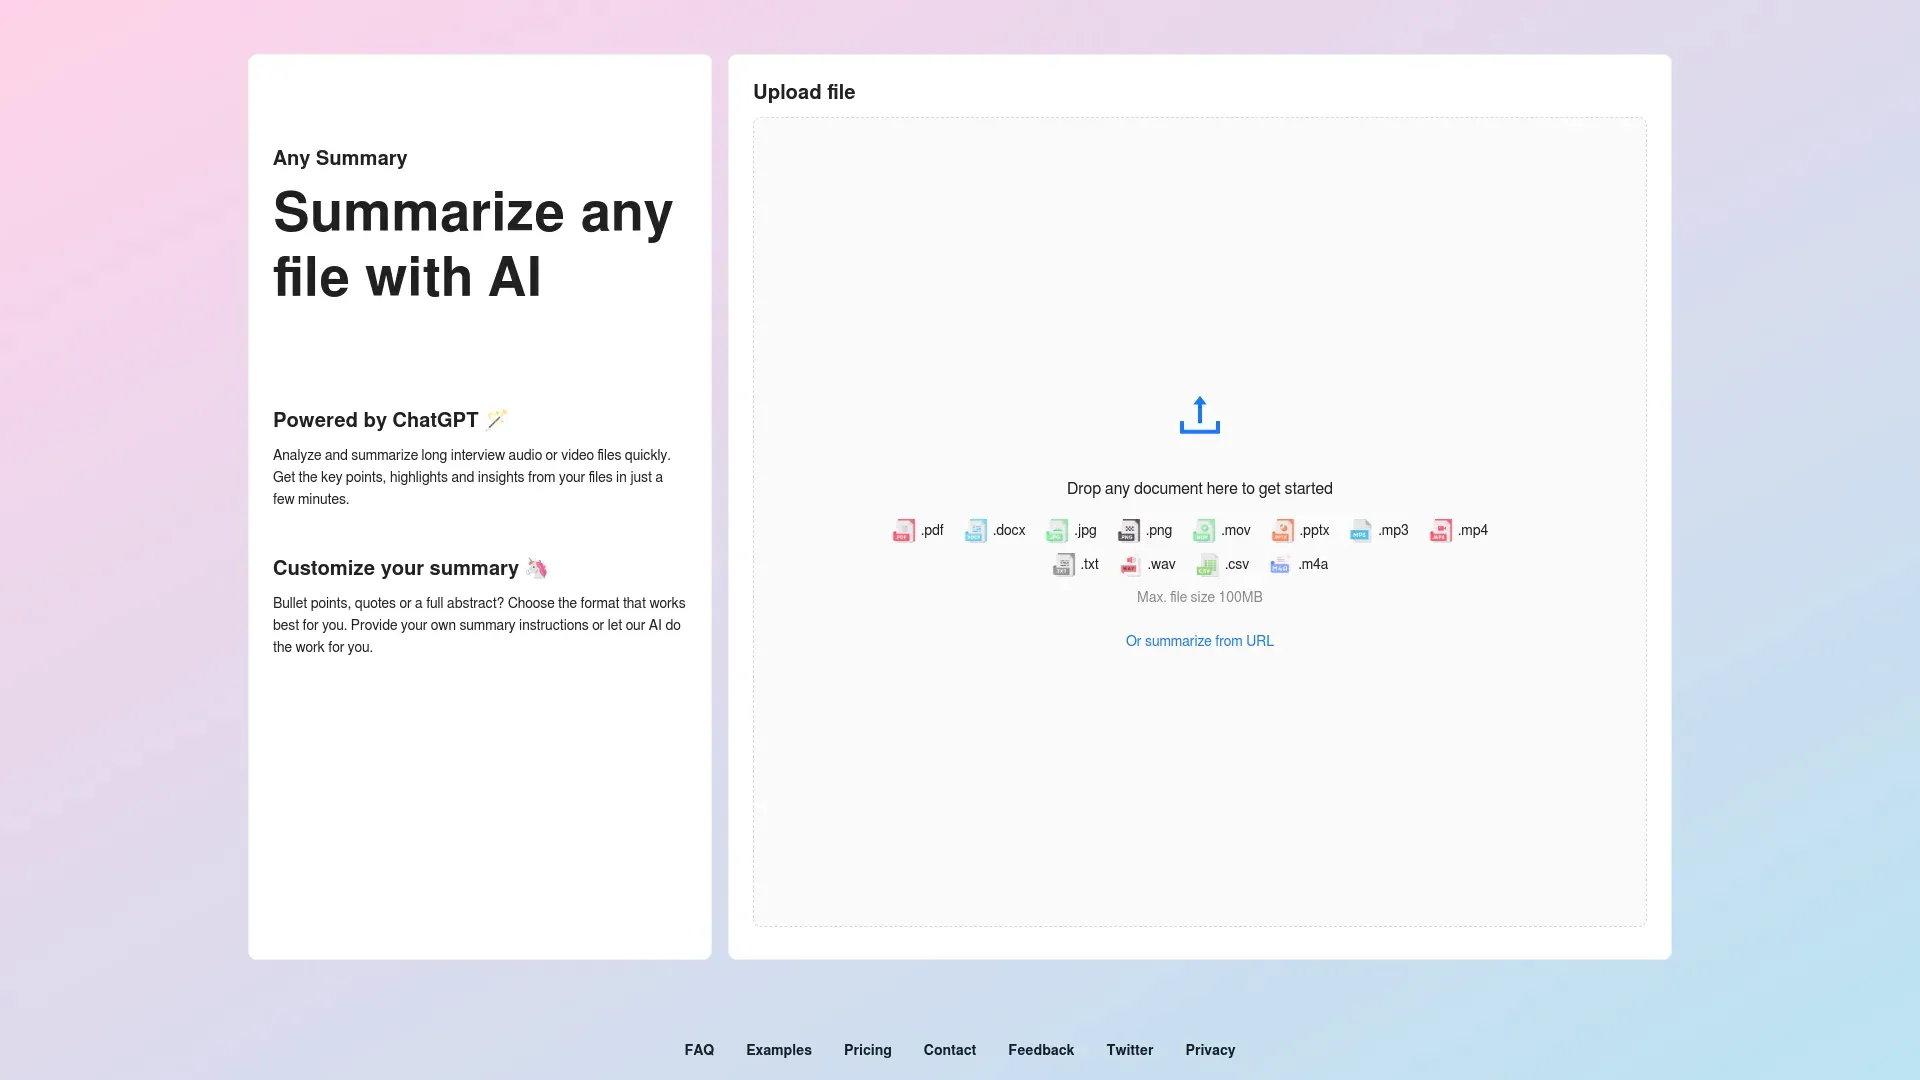This screenshot has height=1080, width=1920.
Task: Click the .pptx file type icon
Action: coord(1282,530)
